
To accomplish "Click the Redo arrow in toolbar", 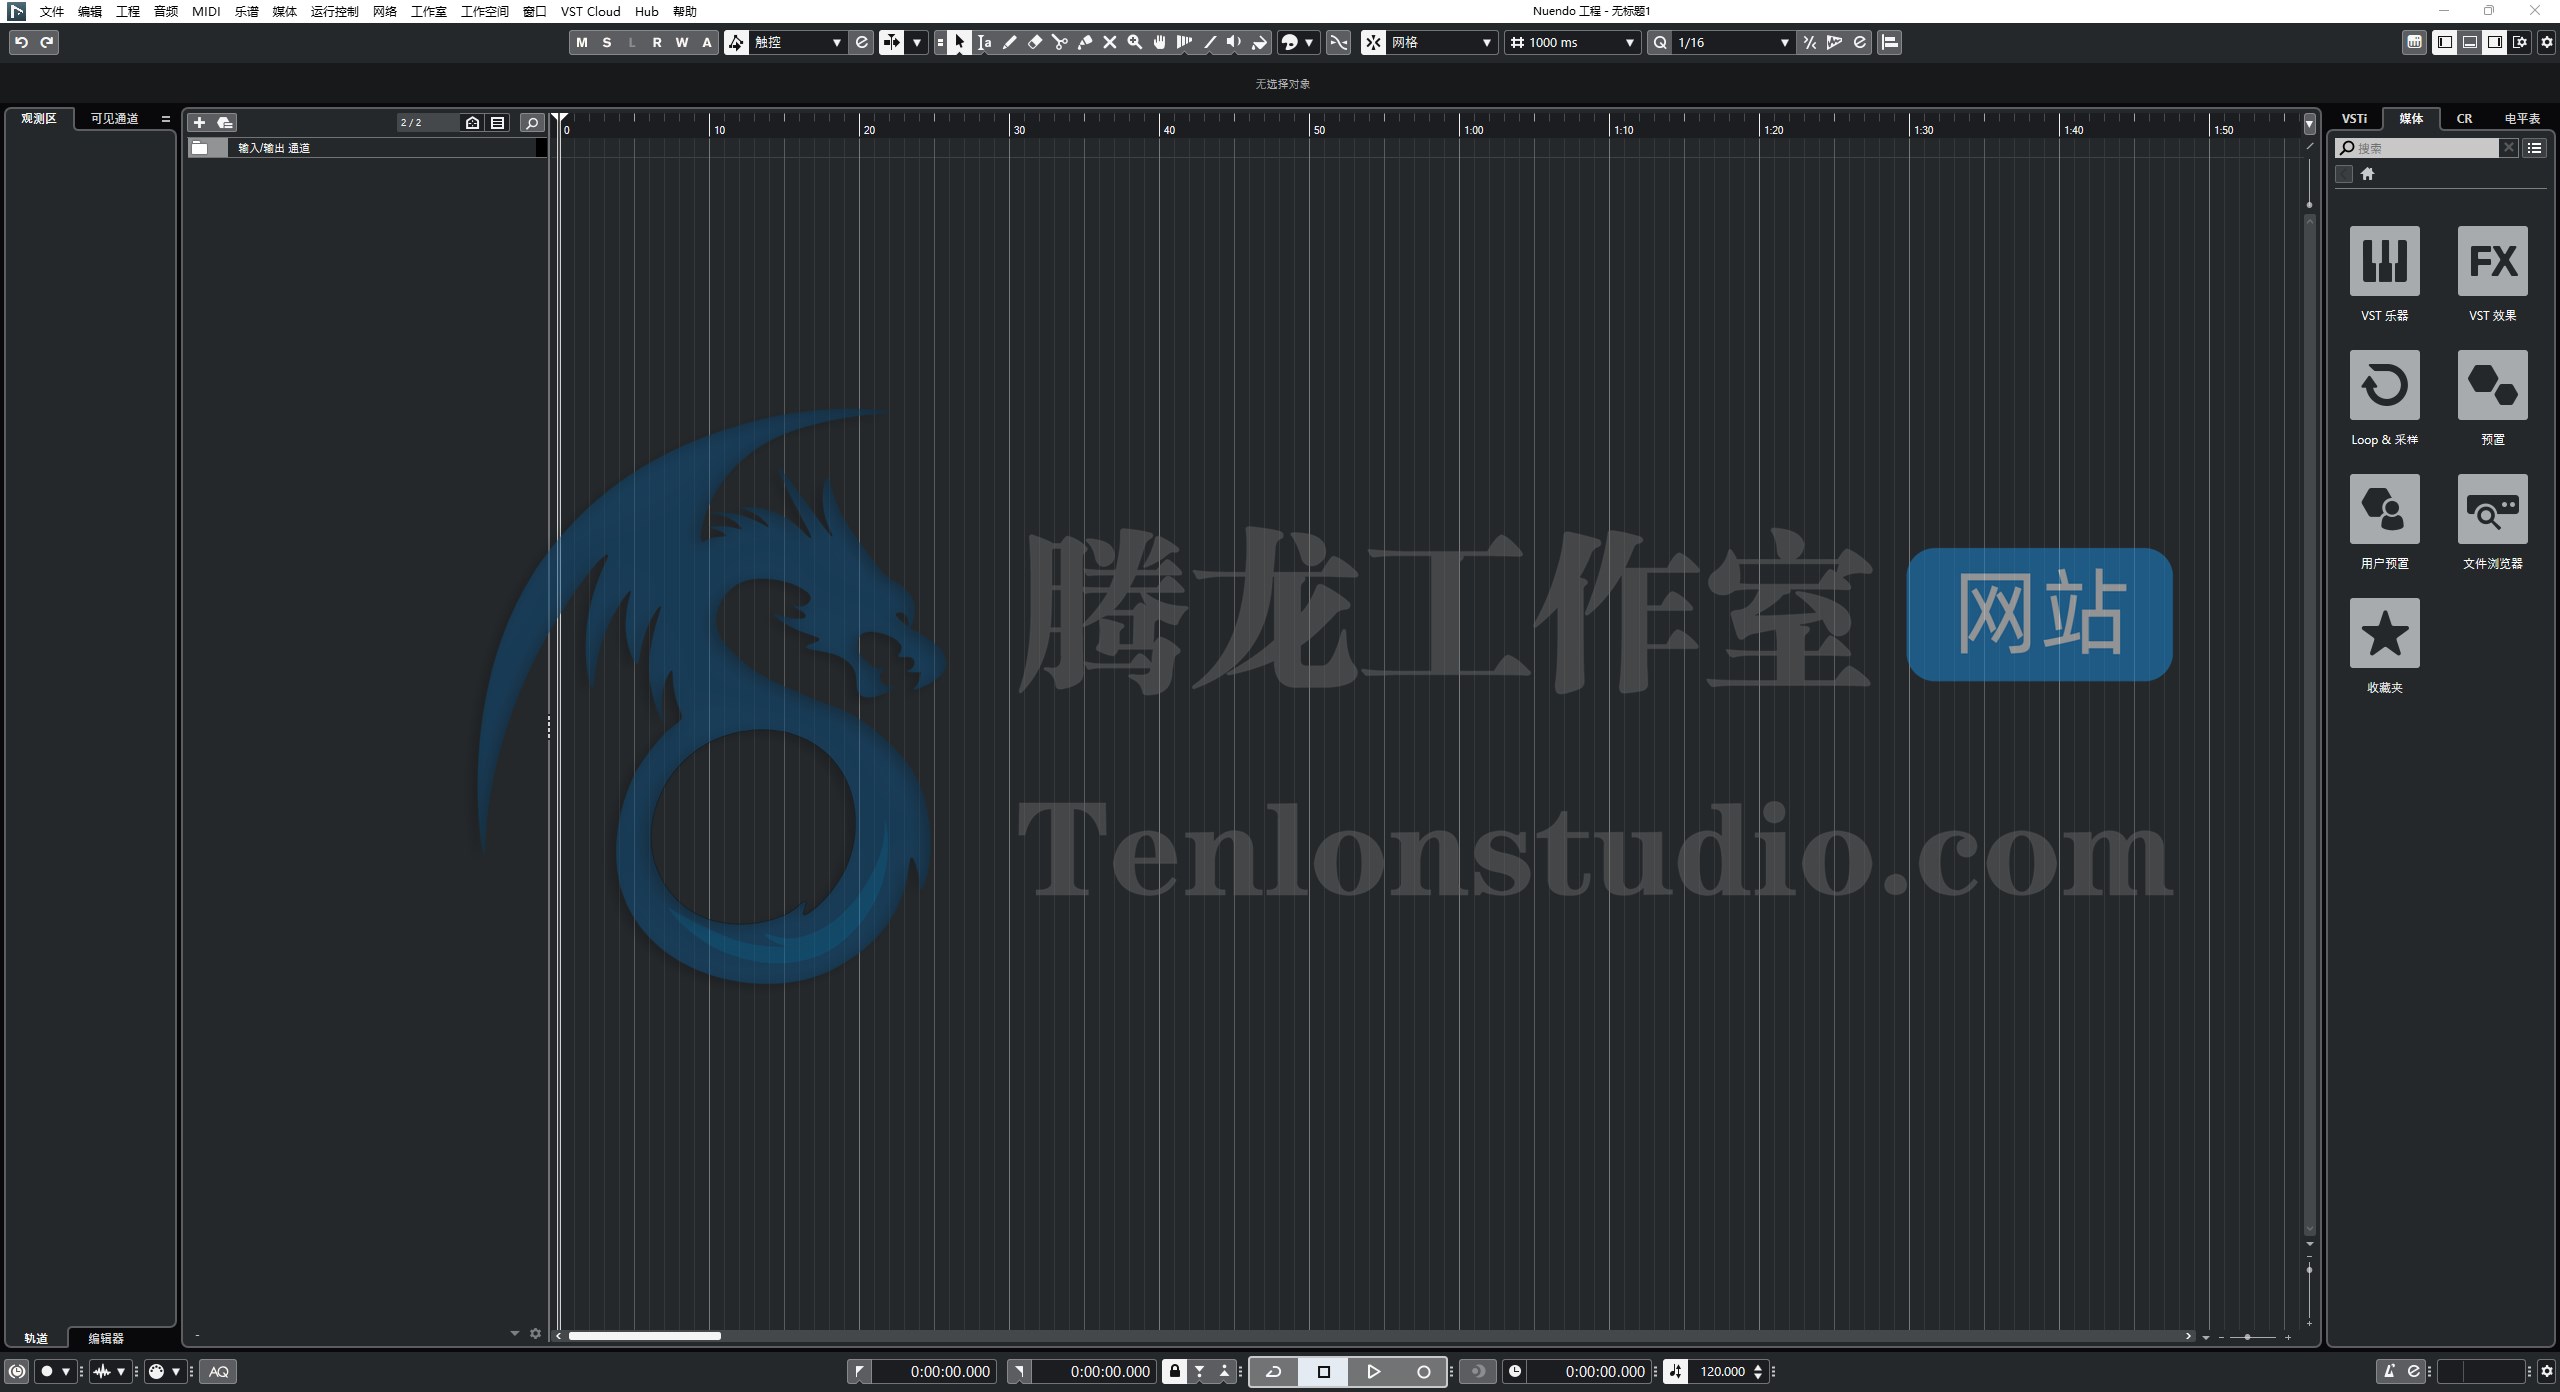I will (46, 42).
